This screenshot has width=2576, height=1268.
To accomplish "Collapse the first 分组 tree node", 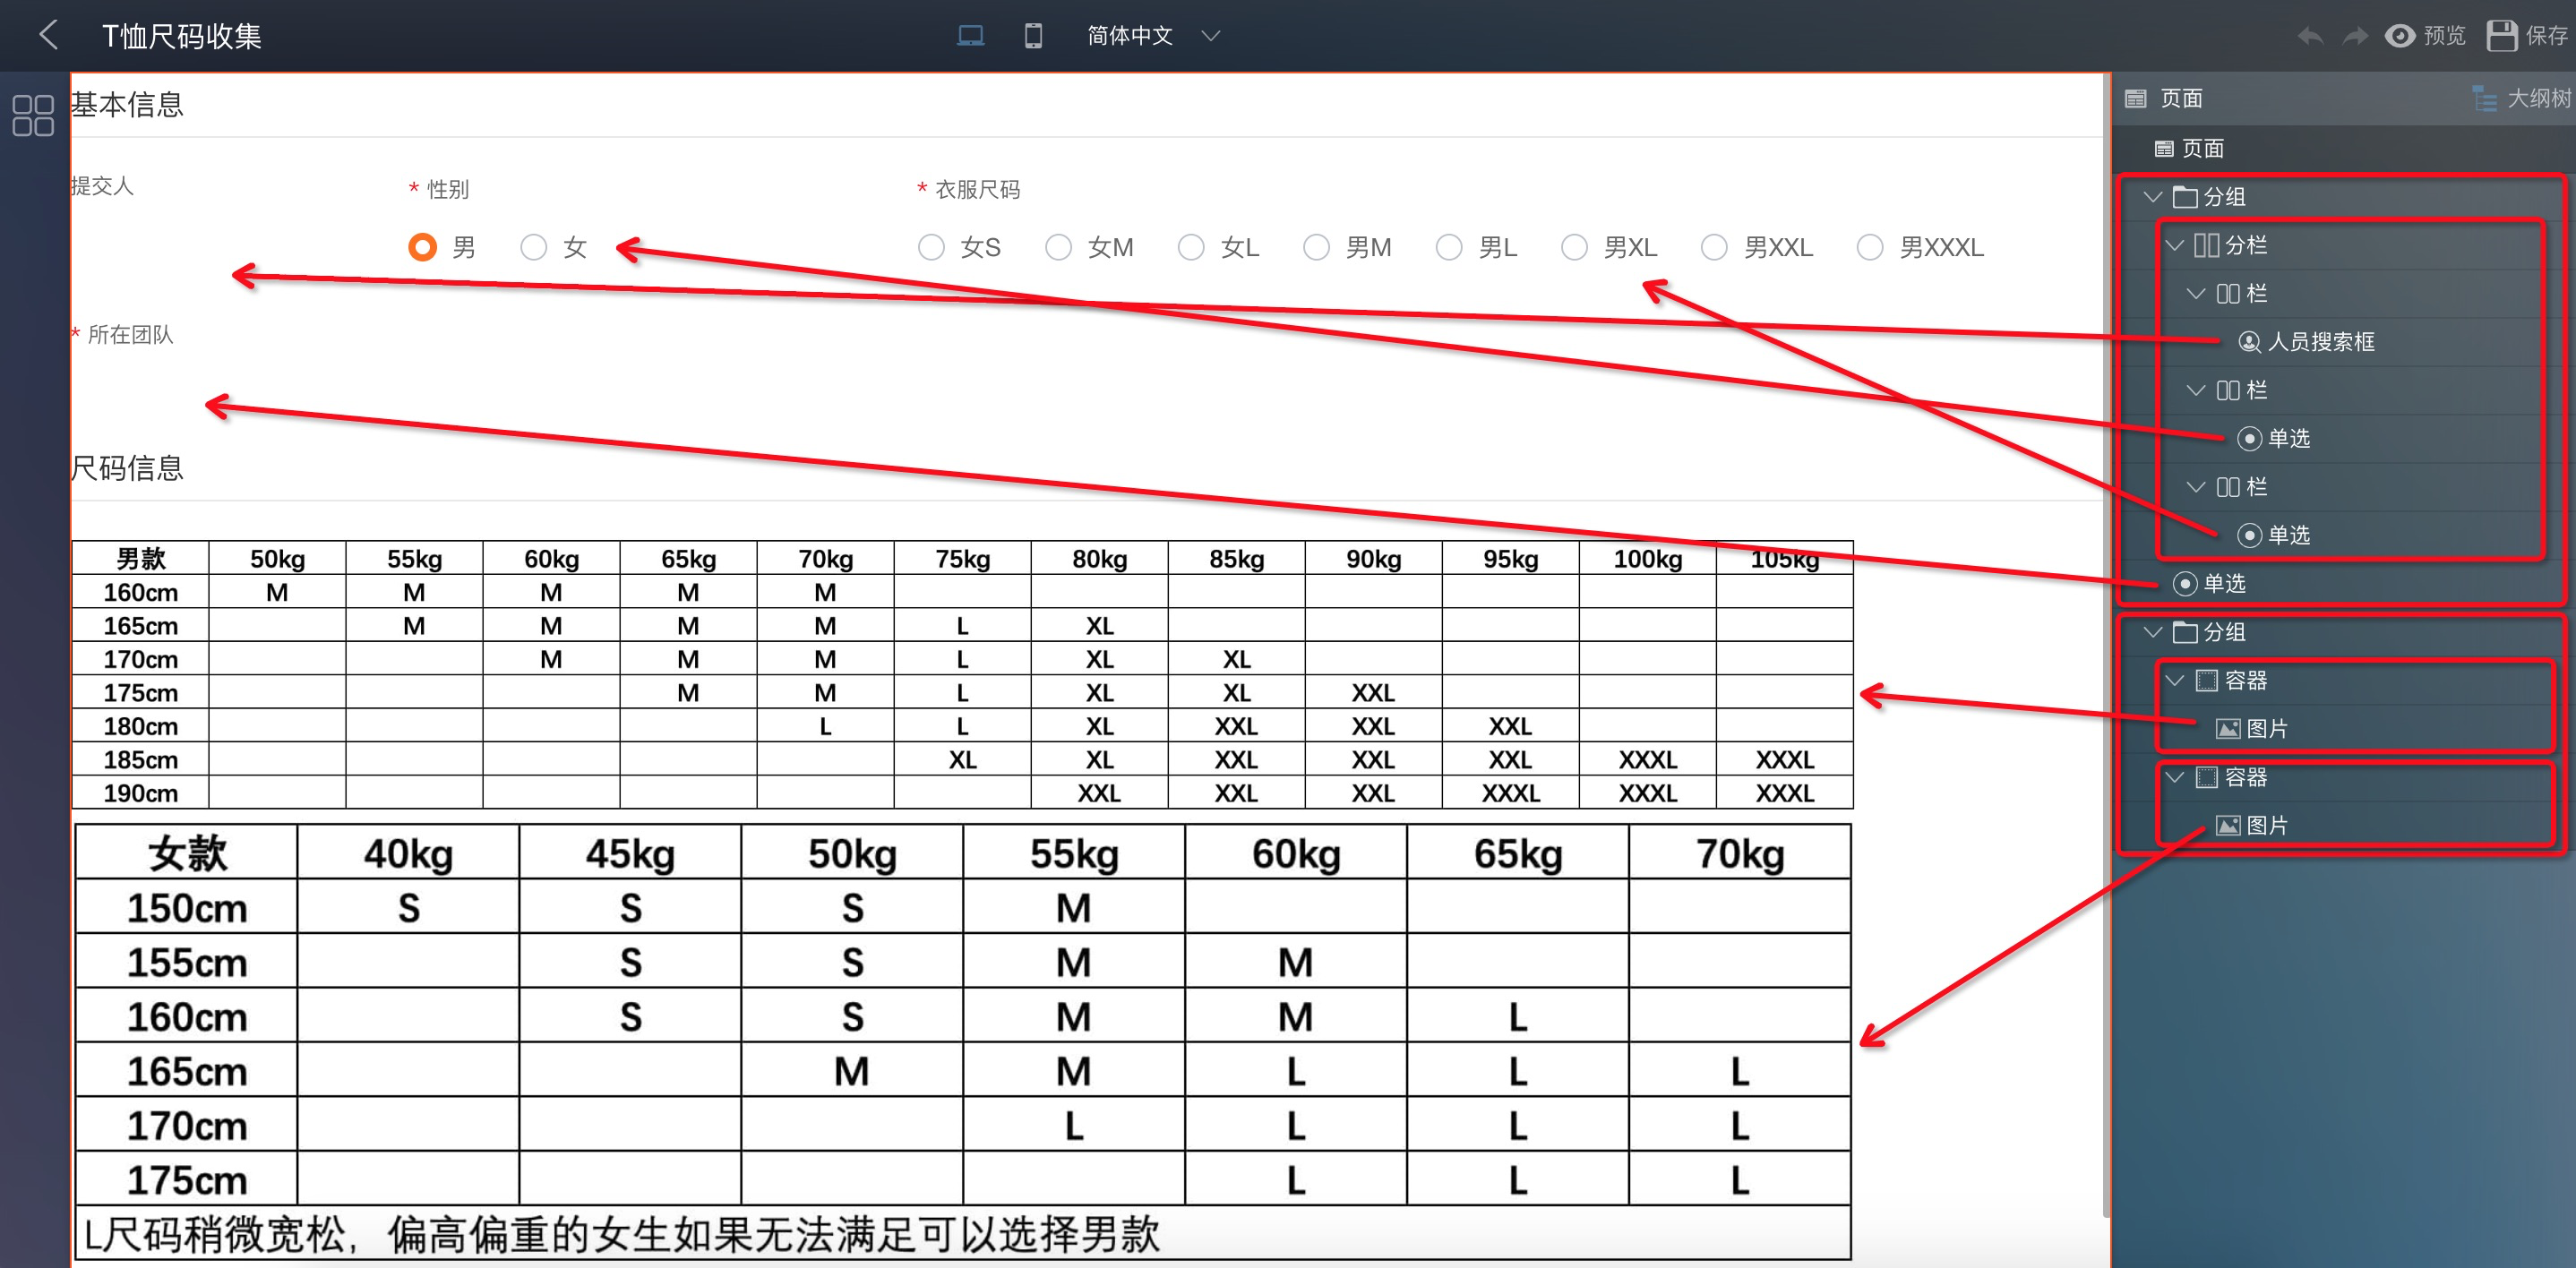I will tap(2153, 197).
